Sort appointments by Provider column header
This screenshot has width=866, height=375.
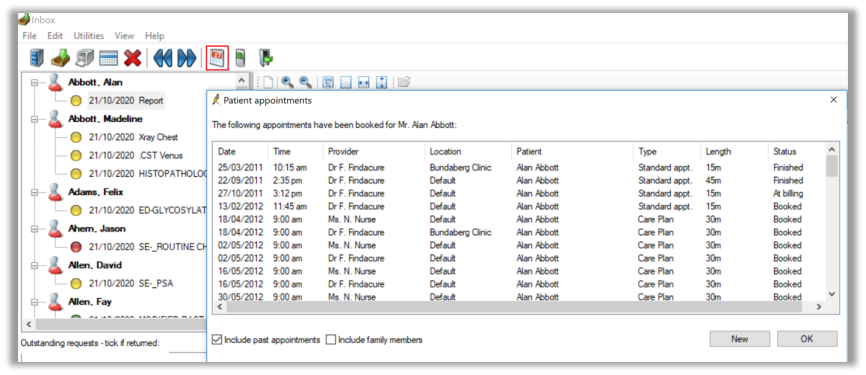[x=374, y=151]
